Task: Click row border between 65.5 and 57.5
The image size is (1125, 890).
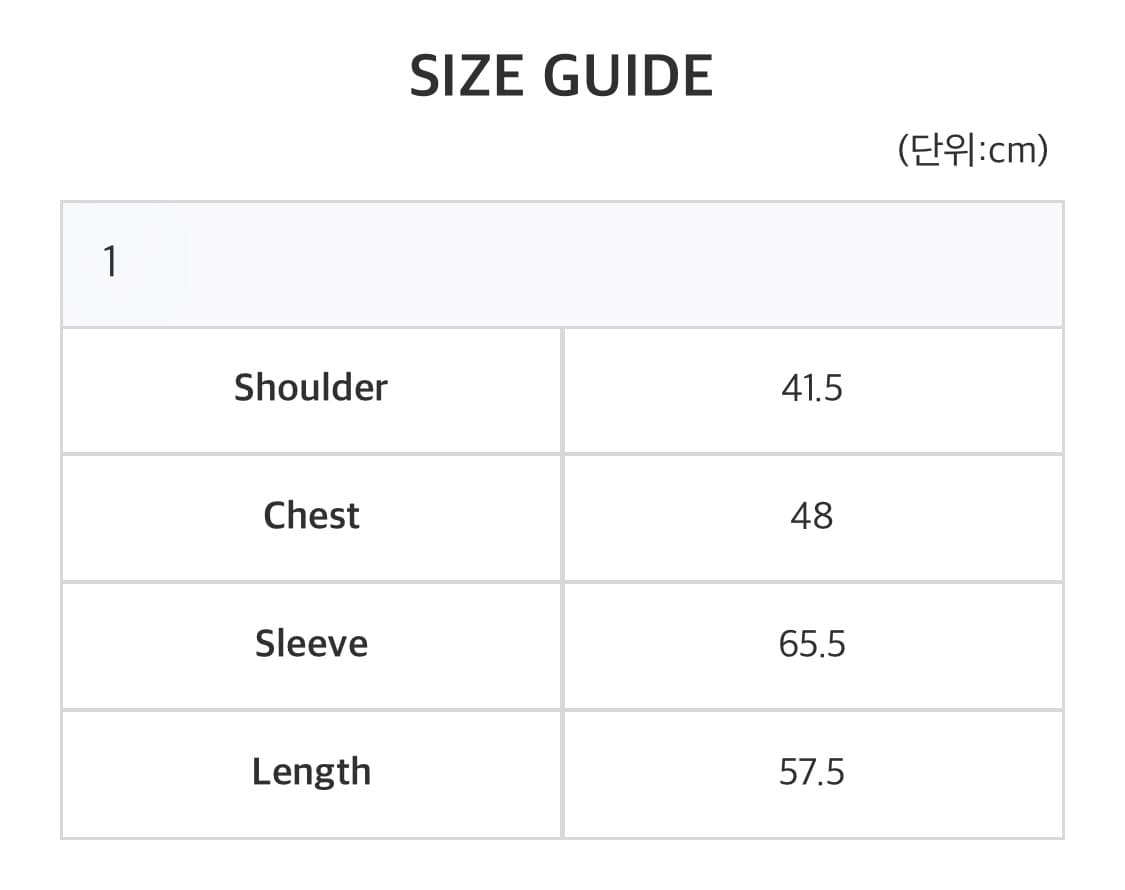Action: click(x=812, y=709)
